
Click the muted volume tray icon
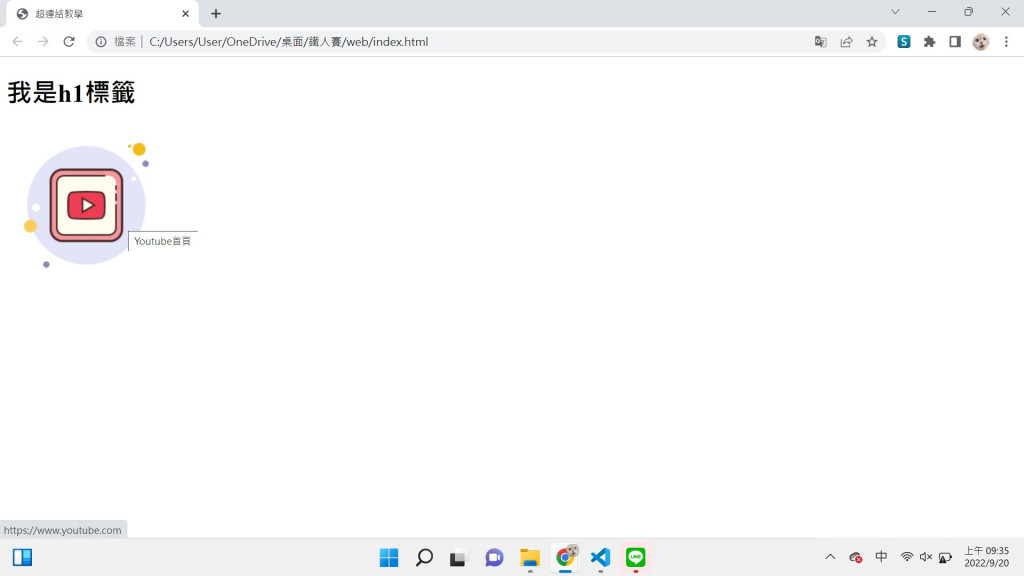click(925, 556)
